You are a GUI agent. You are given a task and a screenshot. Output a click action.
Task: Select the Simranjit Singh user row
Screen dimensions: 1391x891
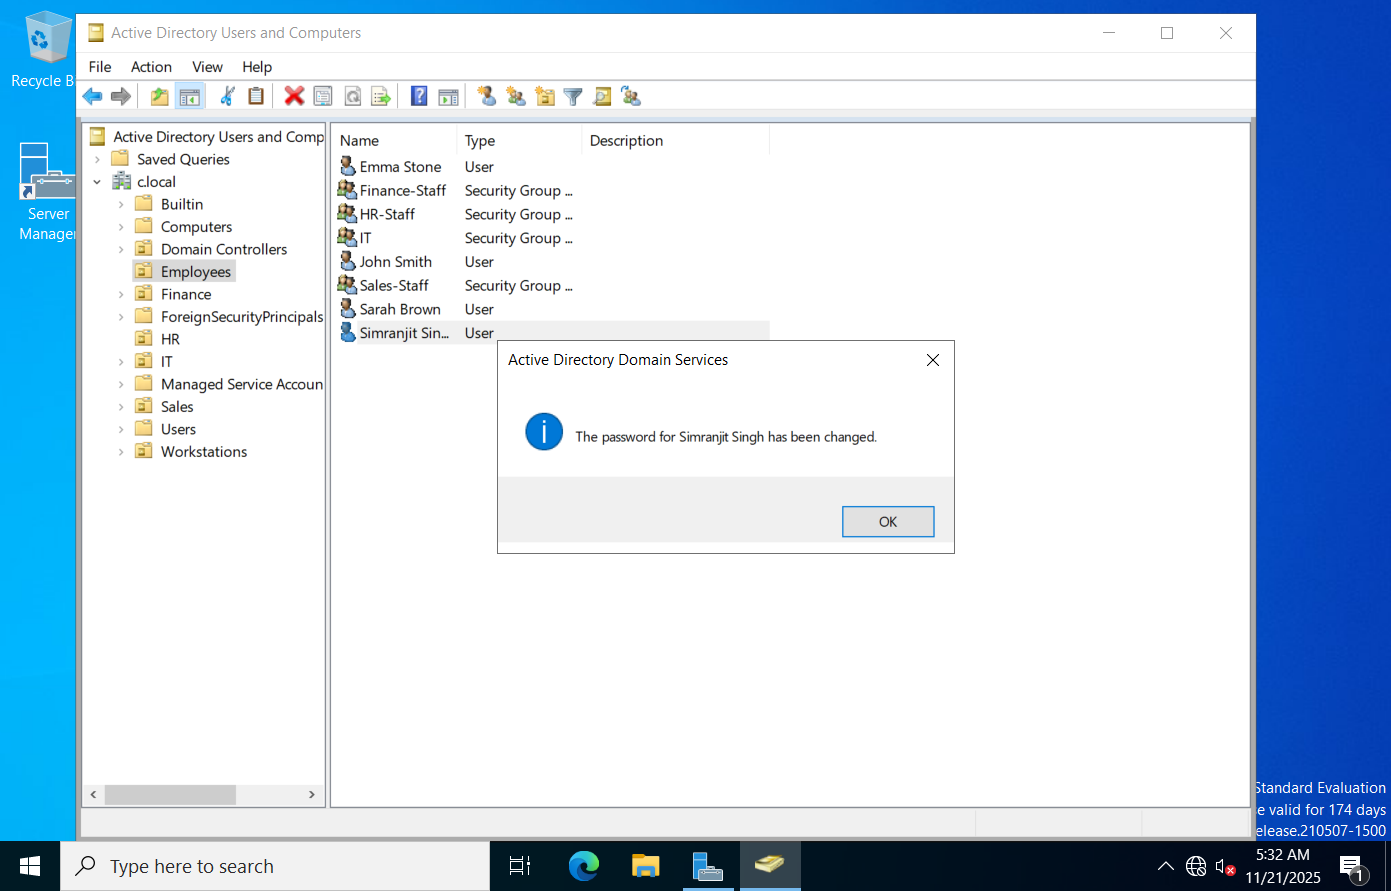[x=553, y=333]
